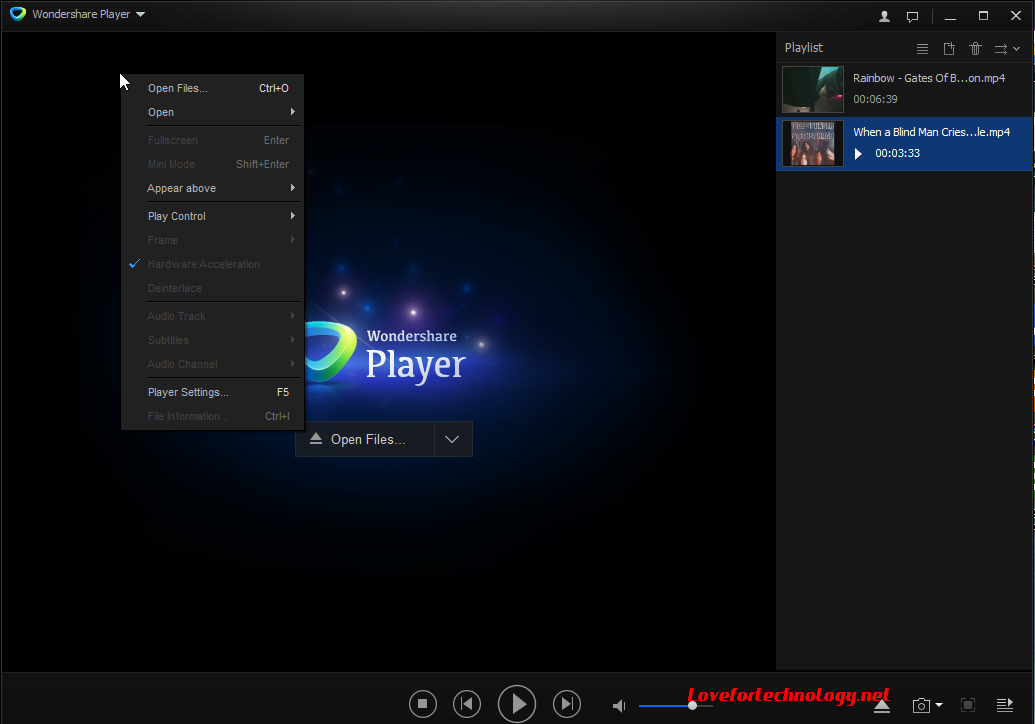Click When a Blind Man Cries...le.mp4 title
This screenshot has height=724, width=1035.
point(931,132)
